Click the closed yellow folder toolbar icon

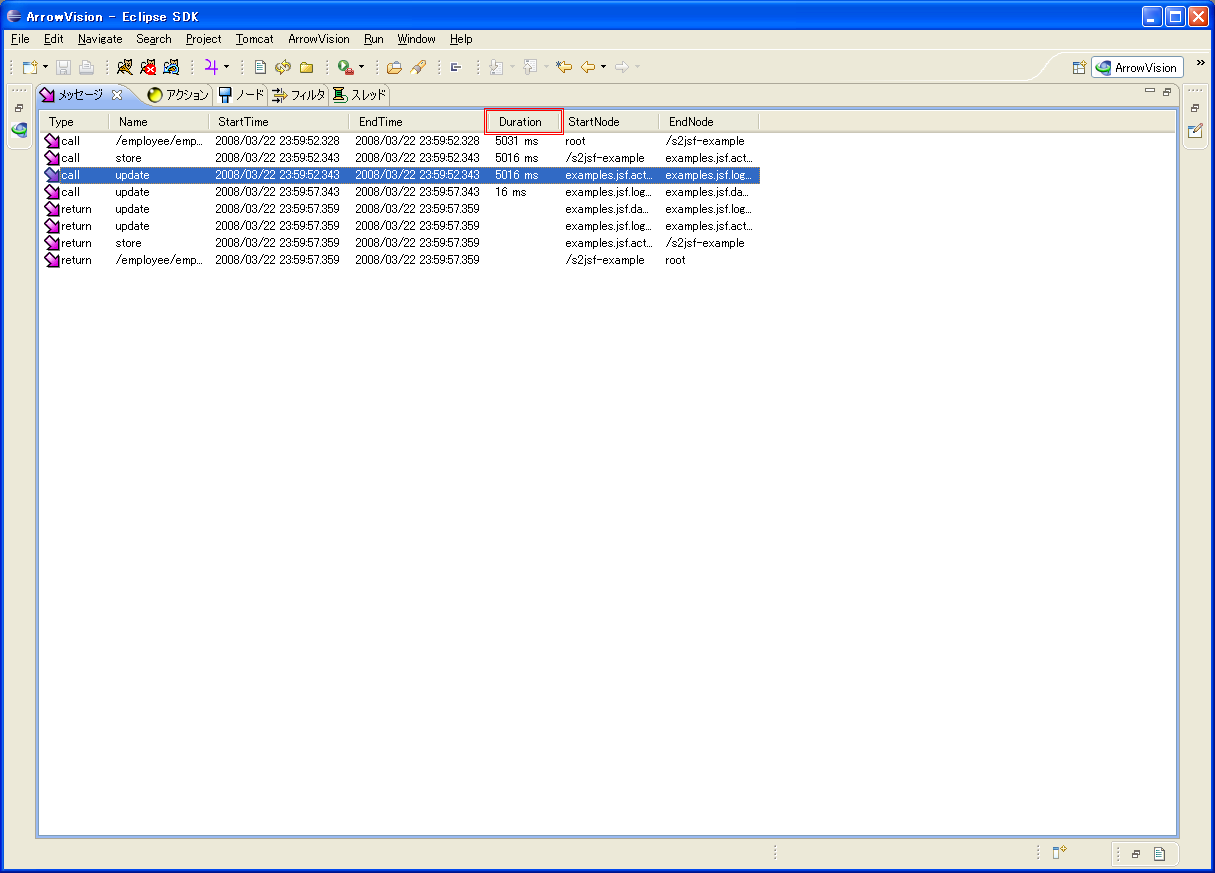(x=306, y=67)
